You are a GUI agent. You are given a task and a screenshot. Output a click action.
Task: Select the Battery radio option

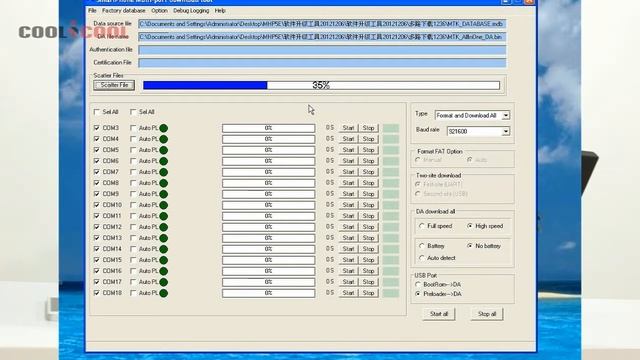(422, 246)
